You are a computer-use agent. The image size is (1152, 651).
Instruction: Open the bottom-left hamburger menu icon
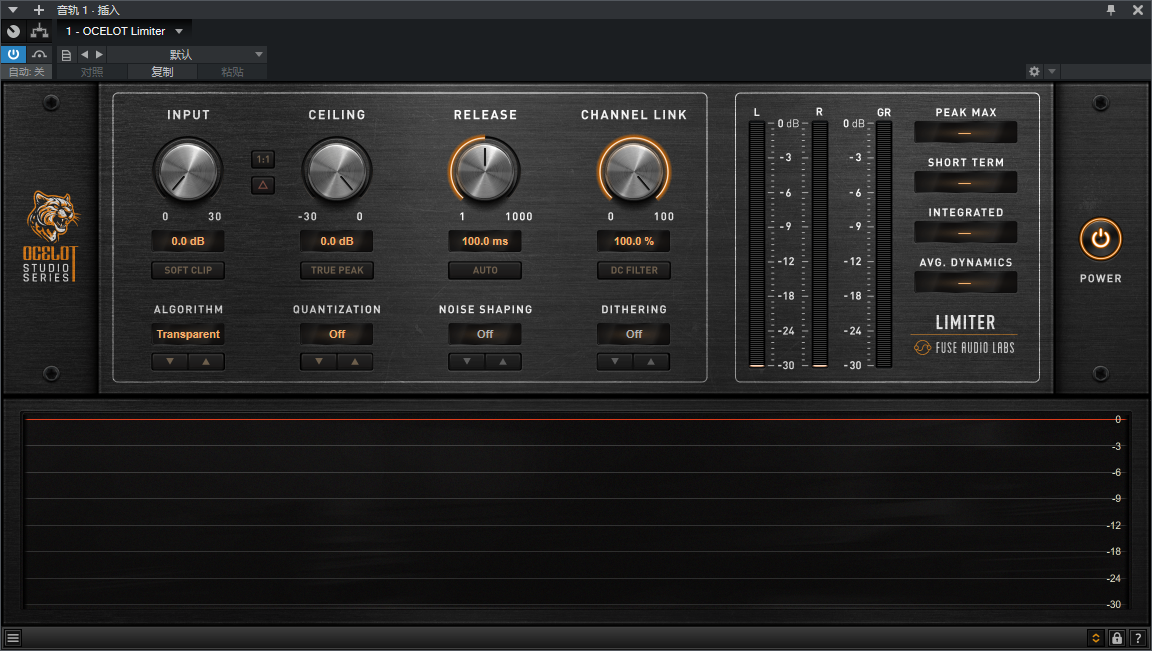tap(12, 638)
